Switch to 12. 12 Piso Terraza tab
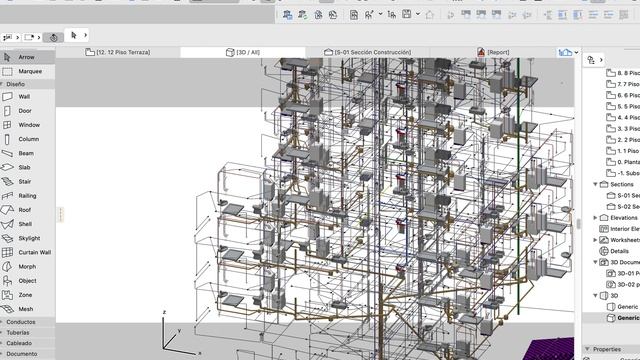Viewport: 640px width, 360px height. pyautogui.click(x=118, y=52)
